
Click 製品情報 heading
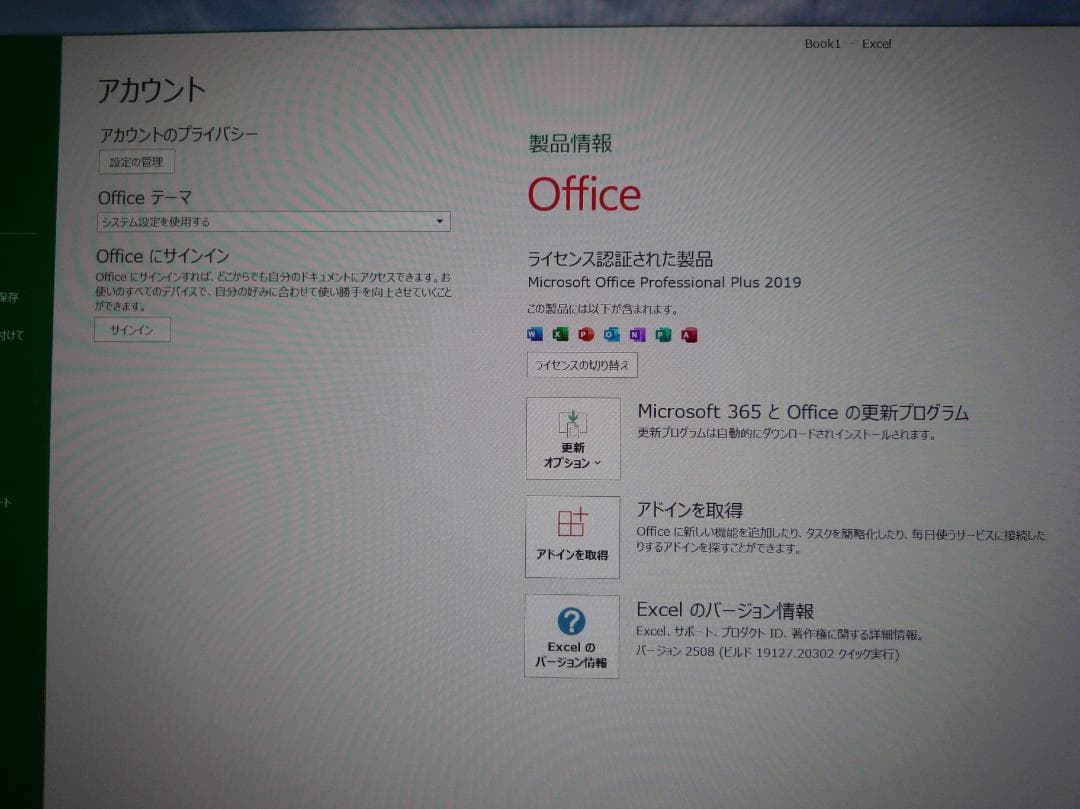click(570, 143)
